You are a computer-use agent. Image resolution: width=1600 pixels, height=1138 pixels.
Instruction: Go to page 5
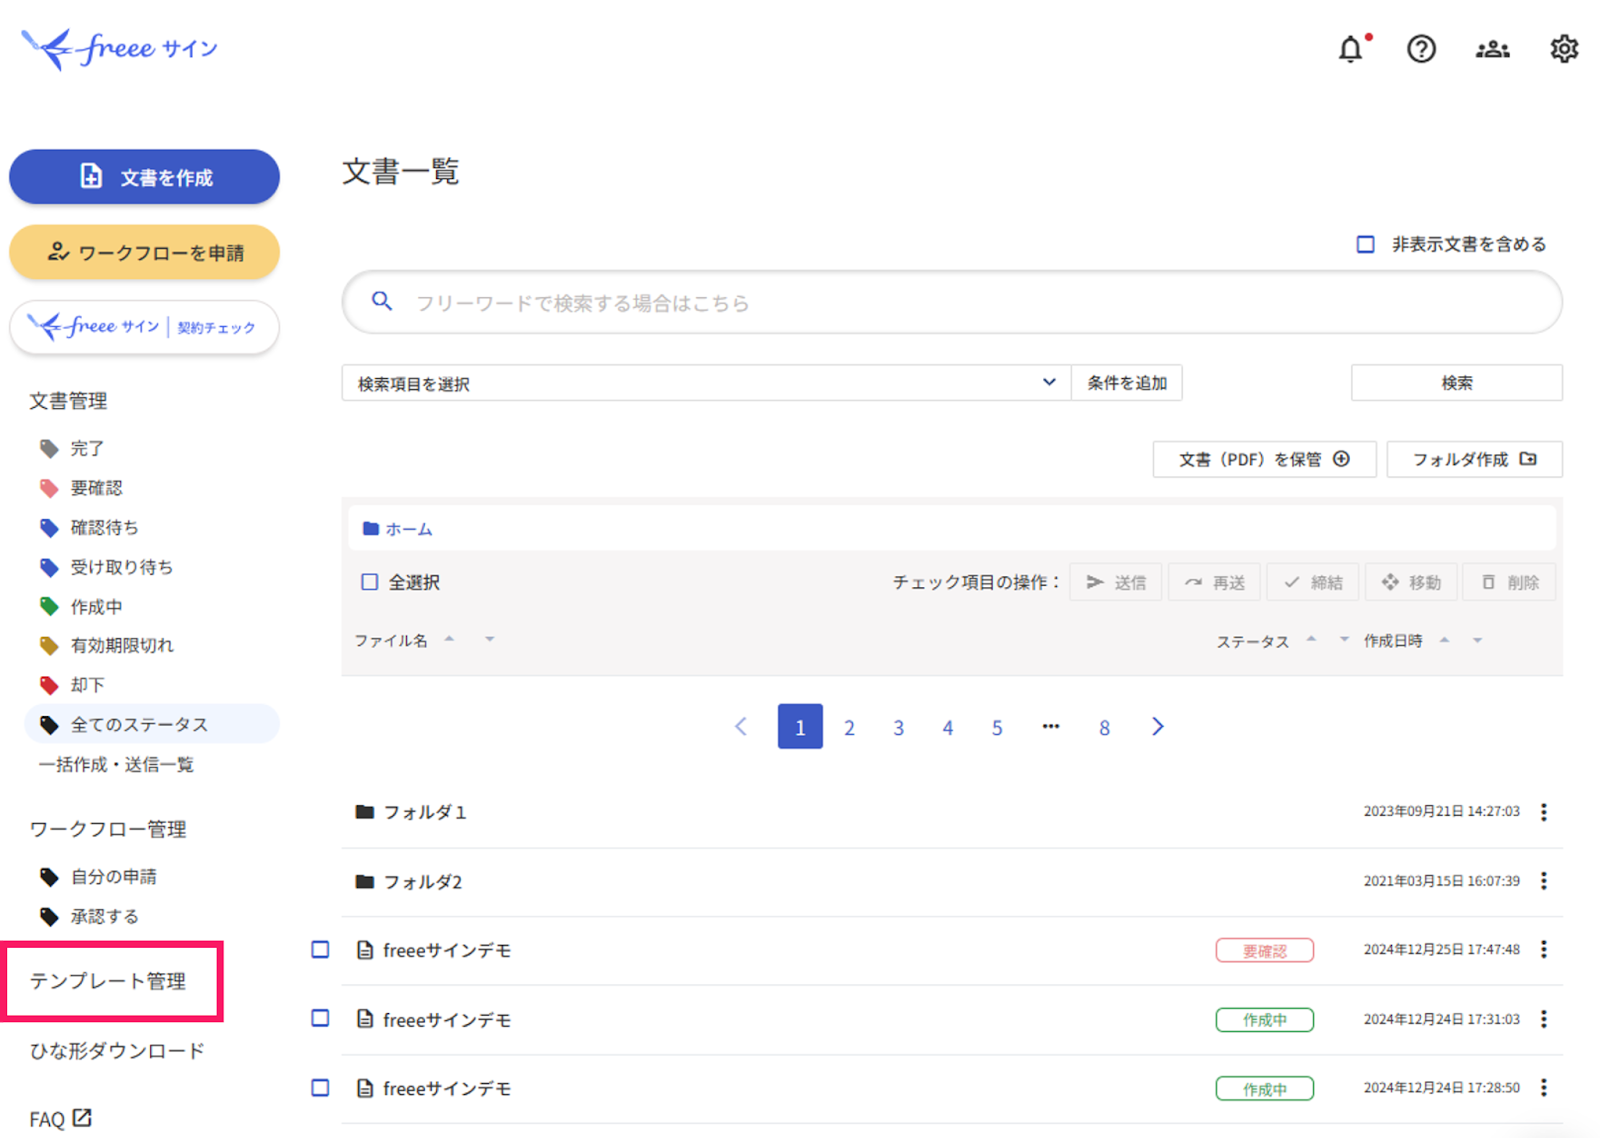997,727
